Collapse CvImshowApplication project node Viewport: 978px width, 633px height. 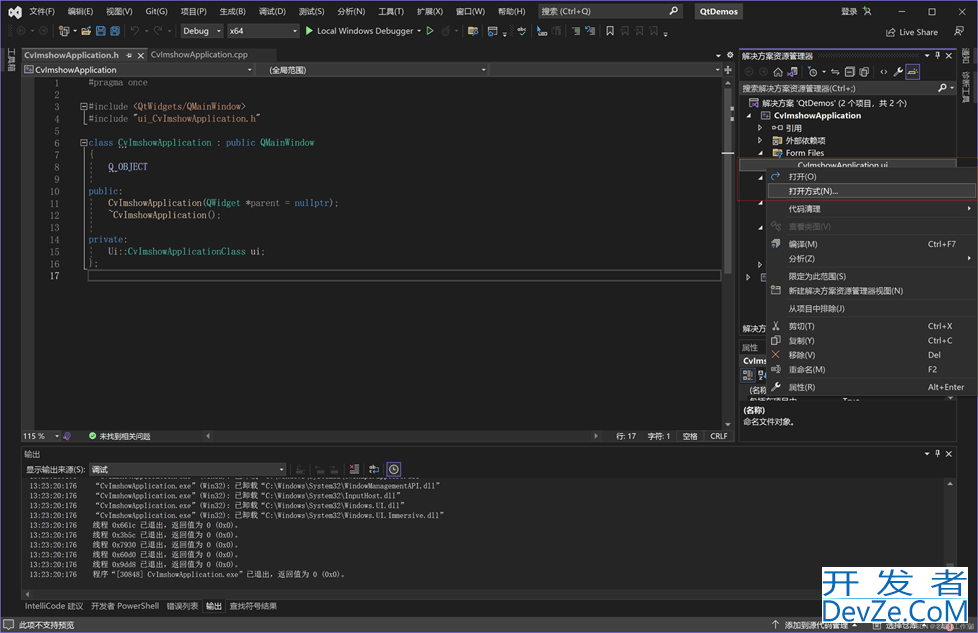click(749, 115)
